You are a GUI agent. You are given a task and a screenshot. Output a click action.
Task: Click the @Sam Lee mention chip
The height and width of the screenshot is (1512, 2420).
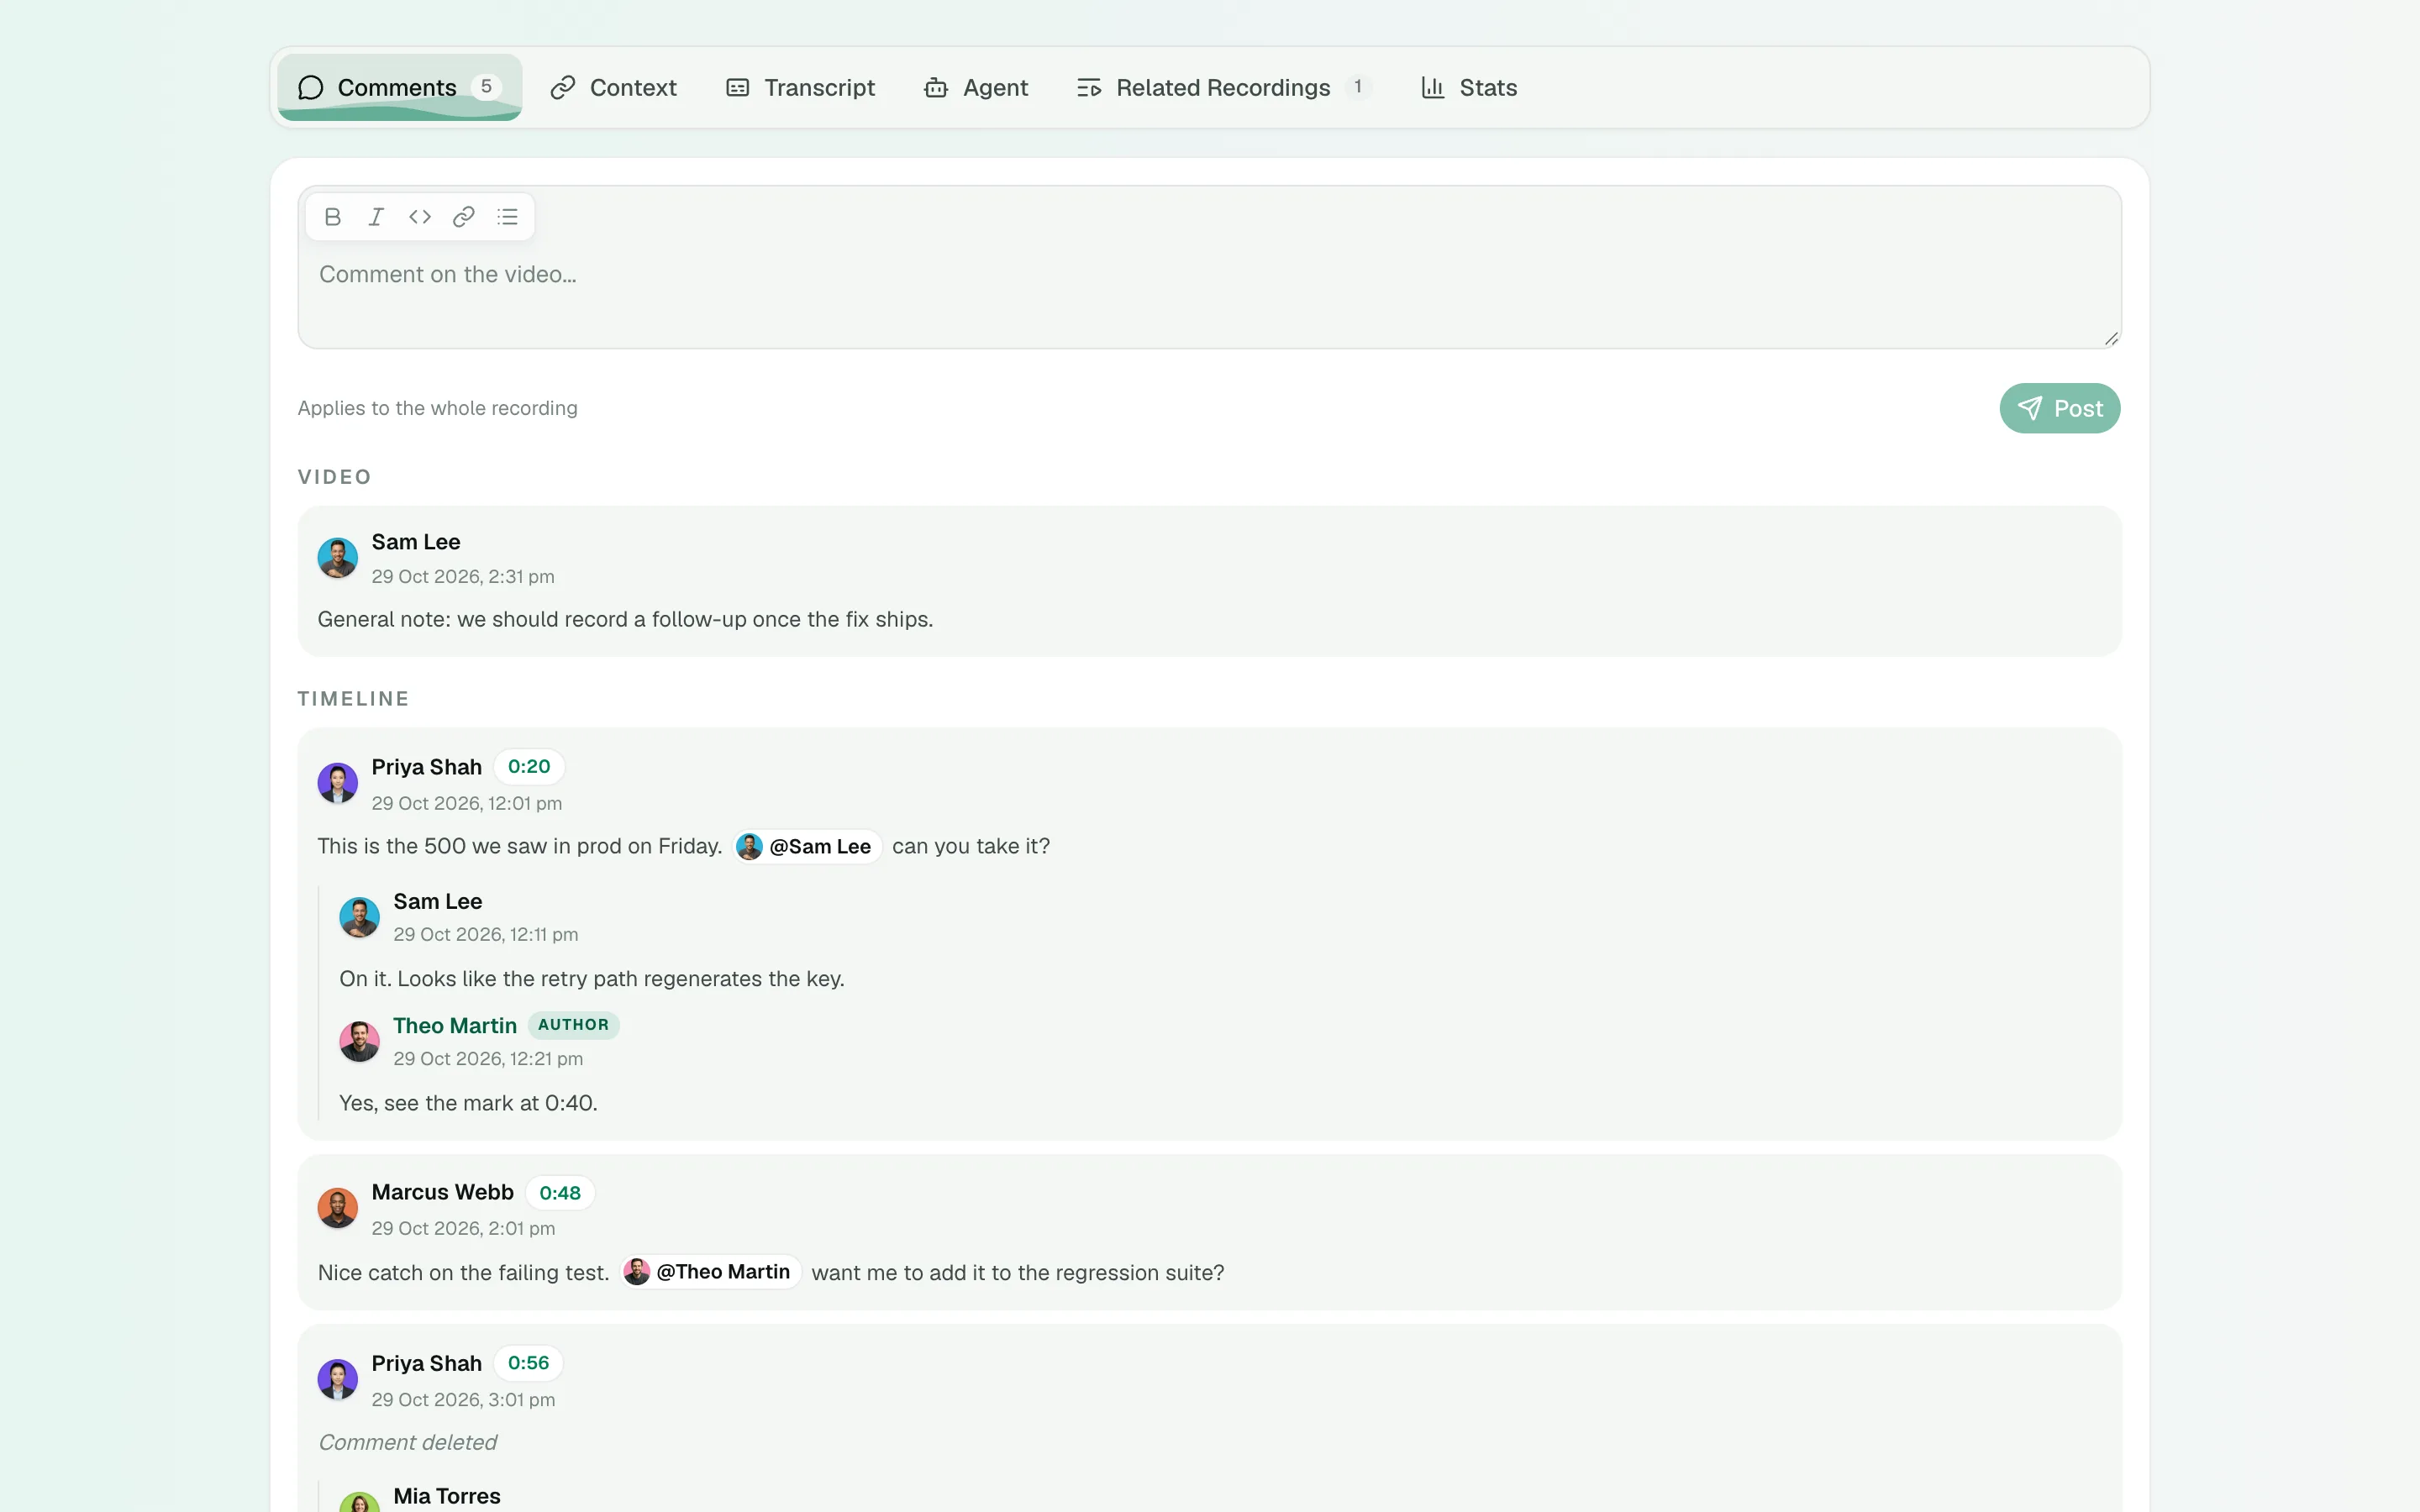coord(807,847)
